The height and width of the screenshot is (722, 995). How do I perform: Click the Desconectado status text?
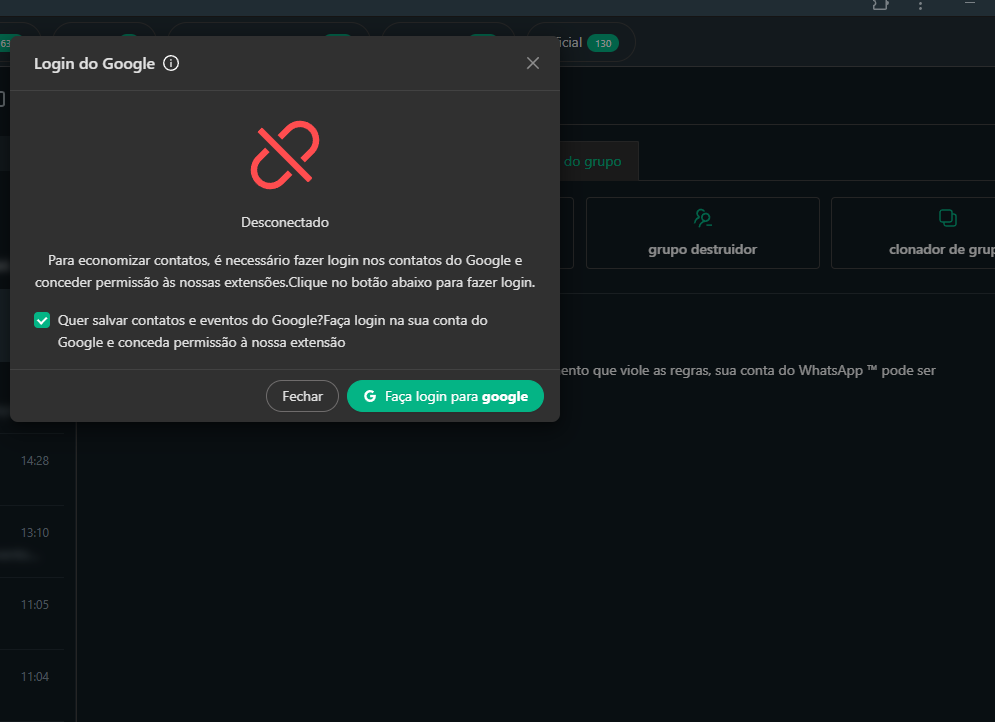(x=285, y=222)
